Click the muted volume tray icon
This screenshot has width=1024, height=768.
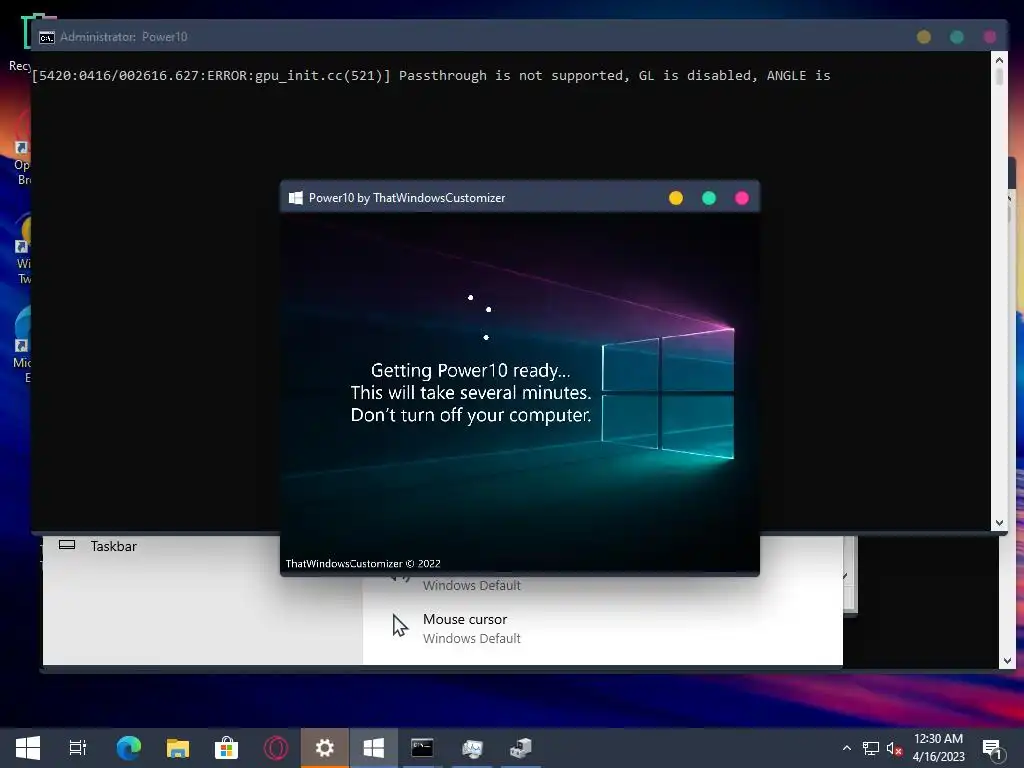(x=894, y=748)
